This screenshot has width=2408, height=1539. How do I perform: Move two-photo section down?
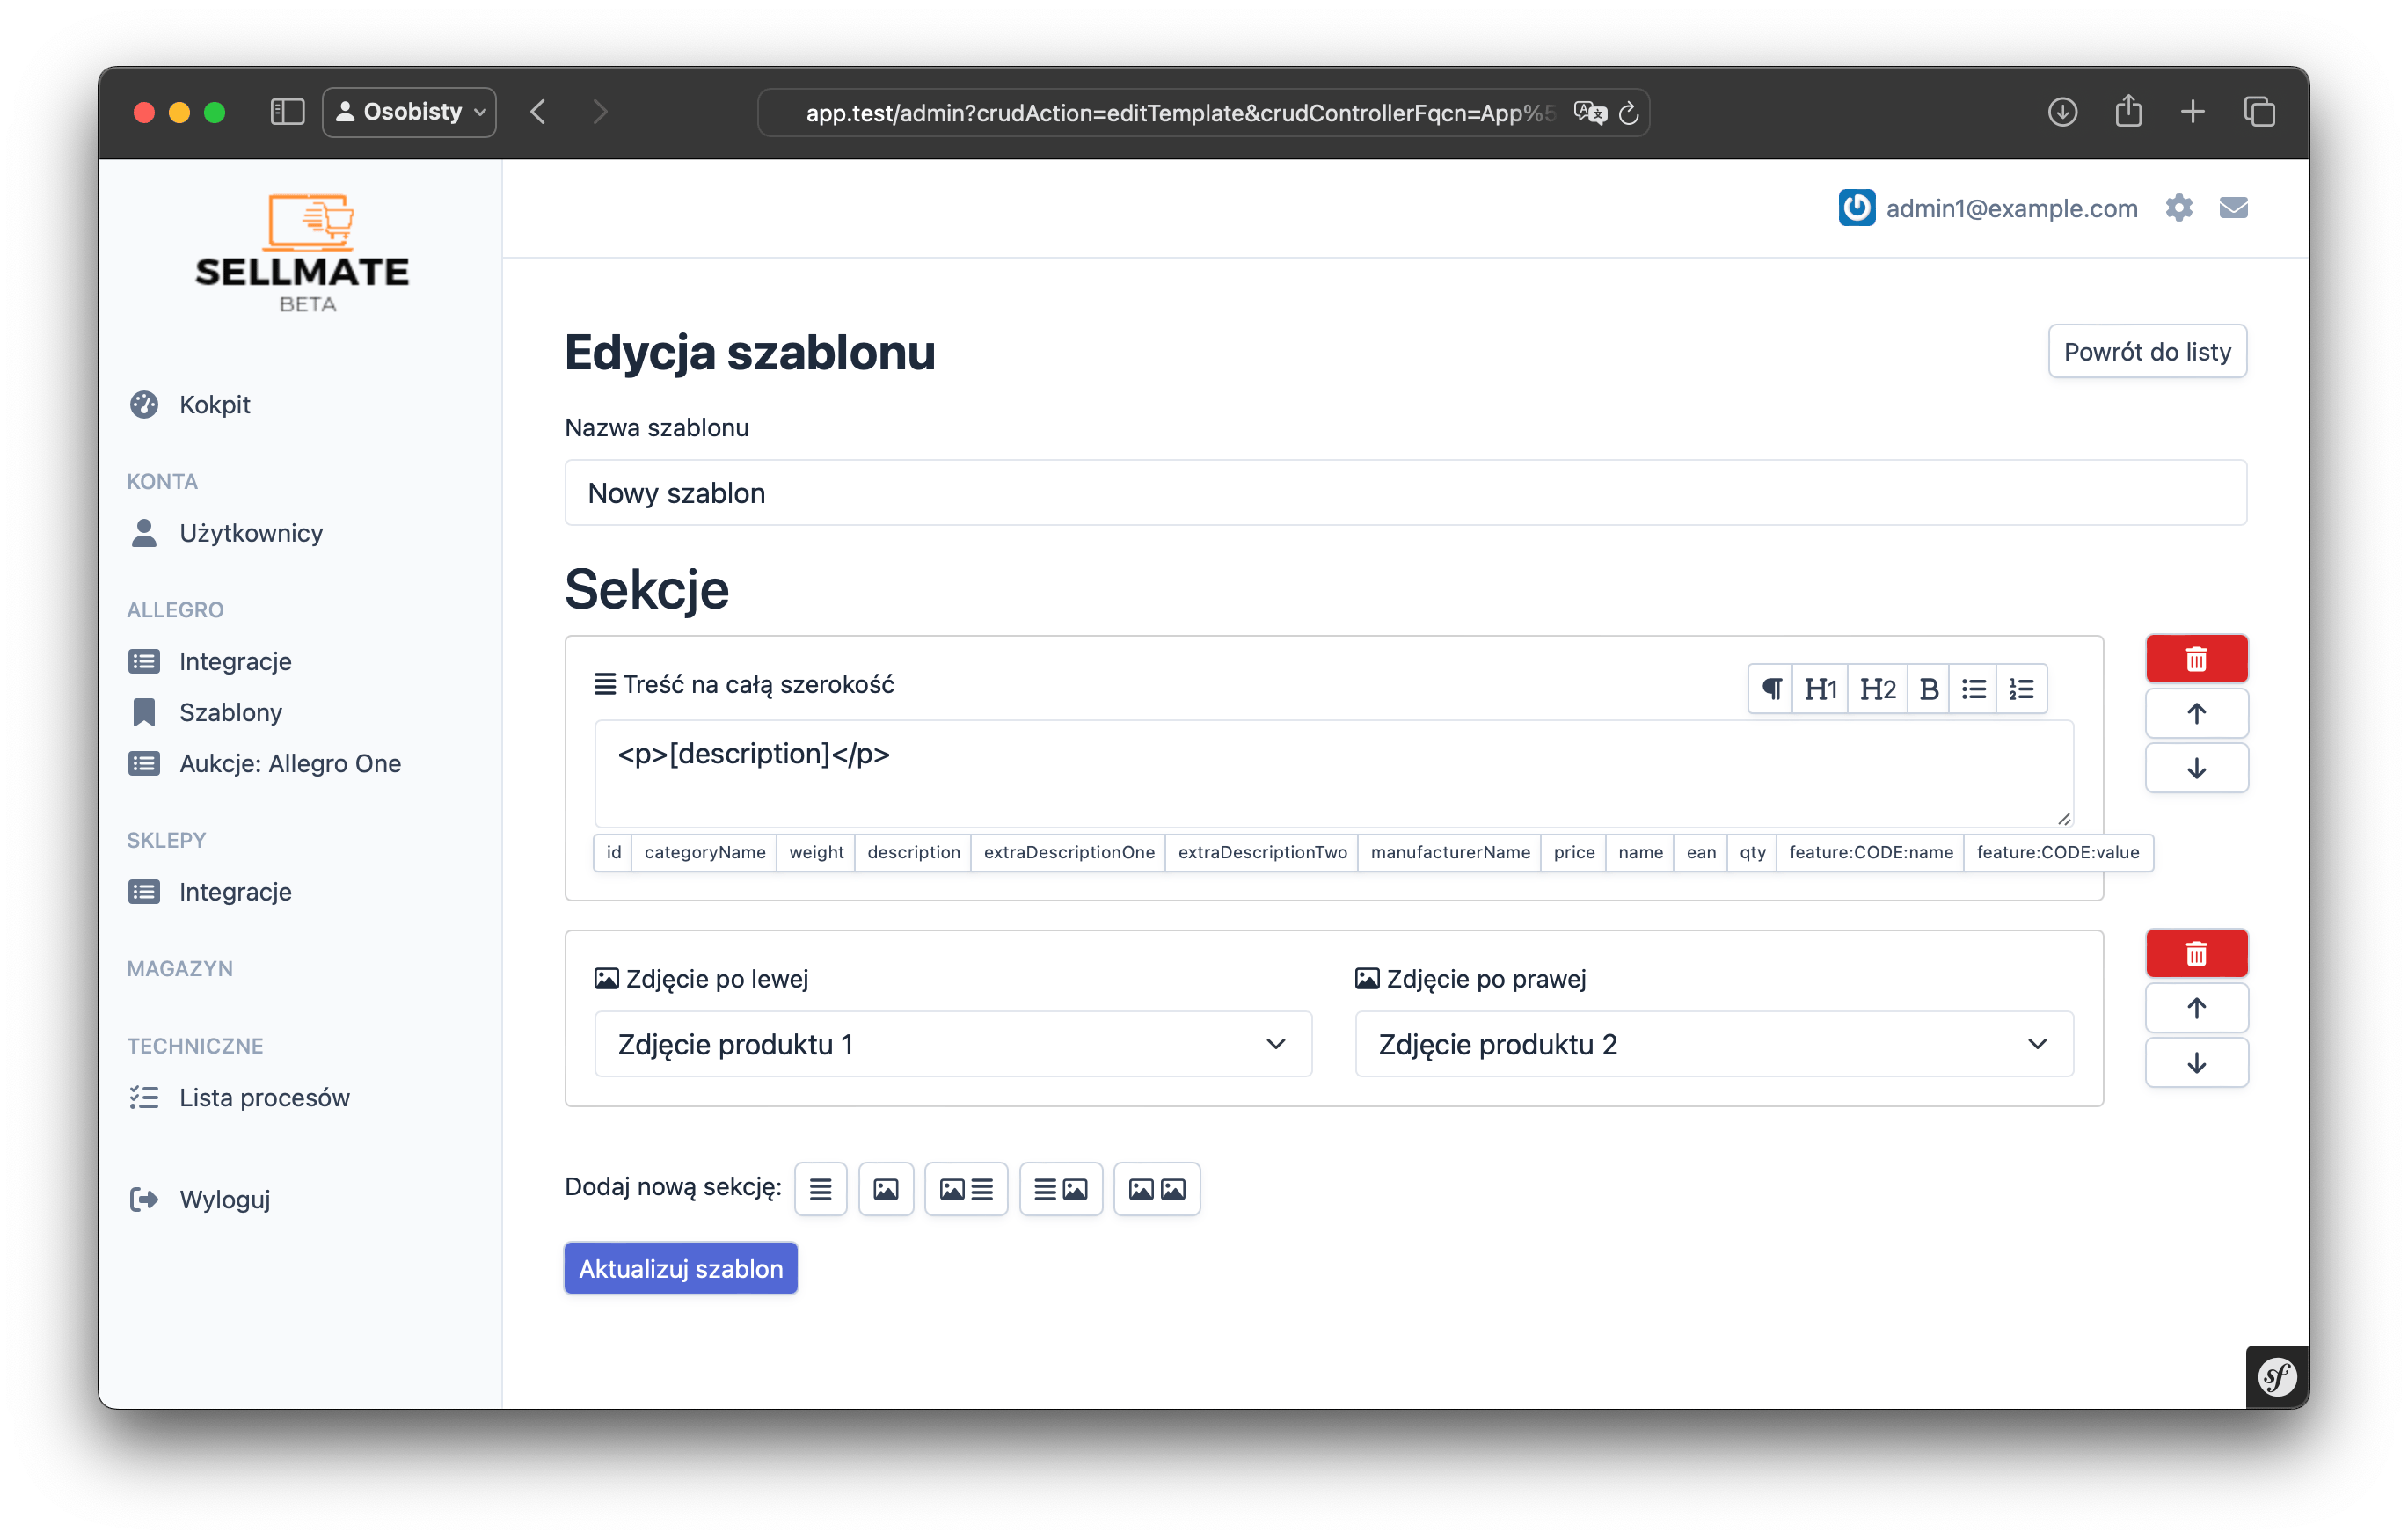click(2196, 1063)
